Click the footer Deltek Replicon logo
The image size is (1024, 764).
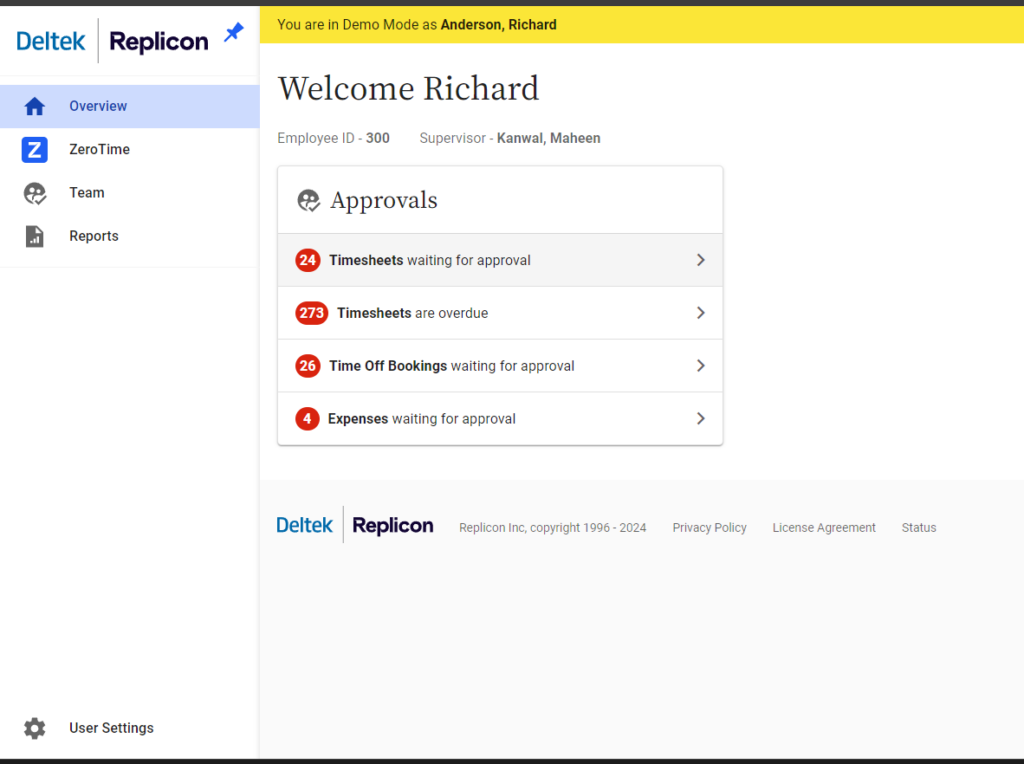pyautogui.click(x=354, y=524)
